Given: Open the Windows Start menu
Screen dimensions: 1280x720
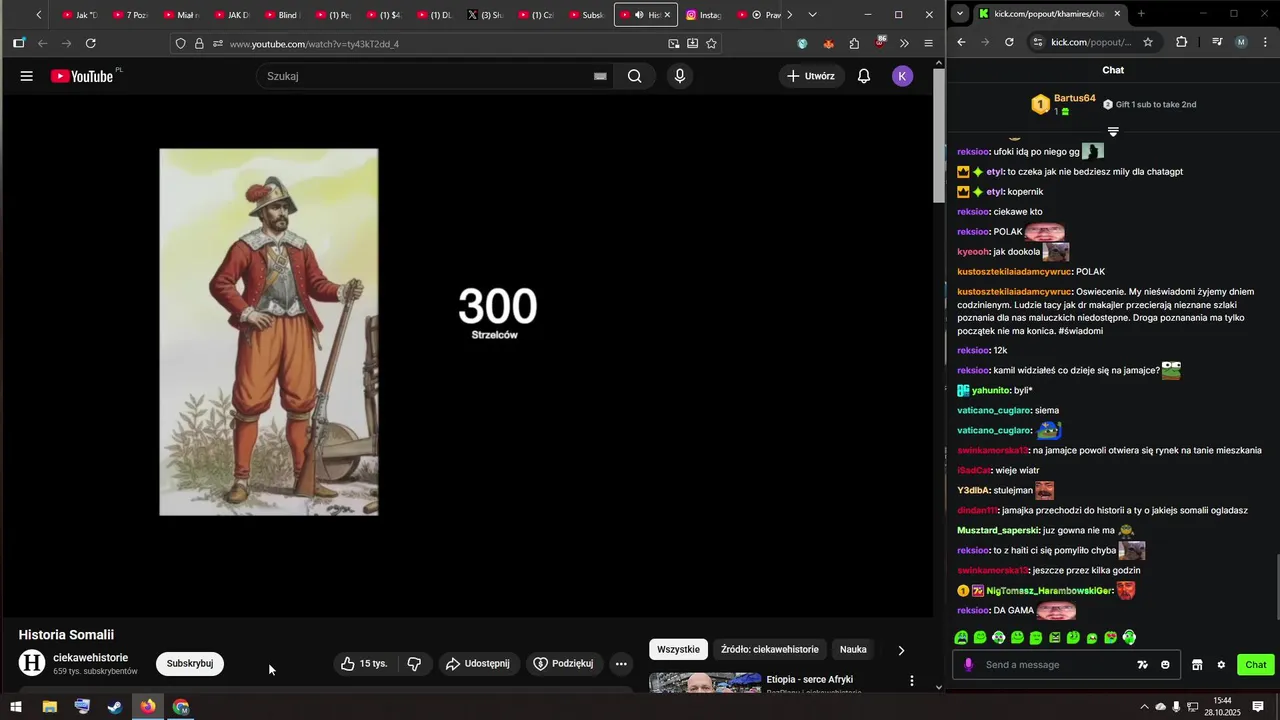Looking at the screenshot, I should [16, 707].
